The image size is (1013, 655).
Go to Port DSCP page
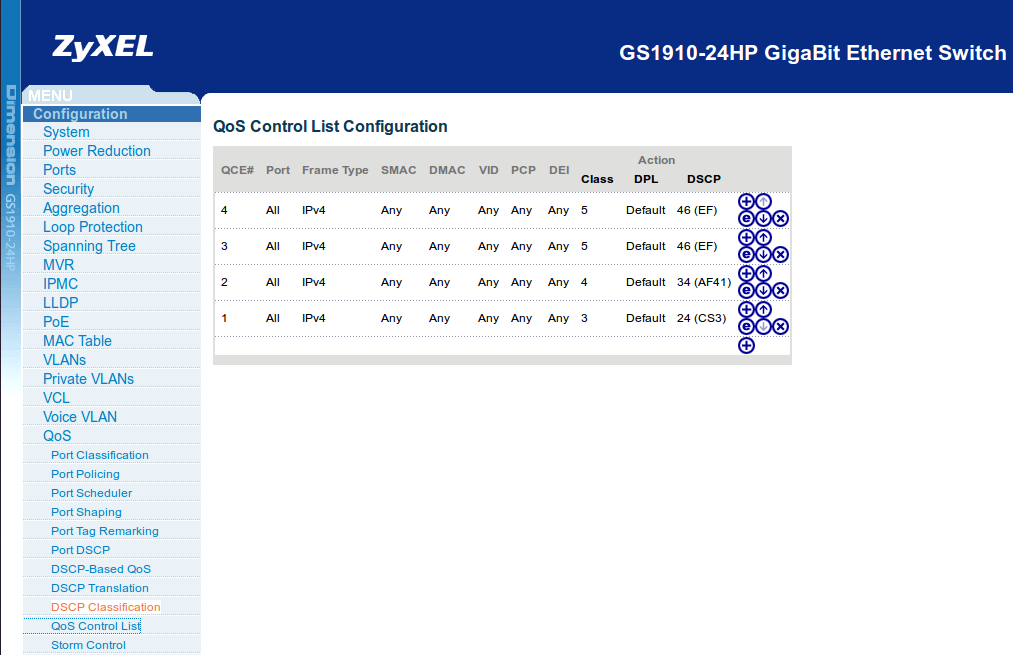[x=80, y=550]
